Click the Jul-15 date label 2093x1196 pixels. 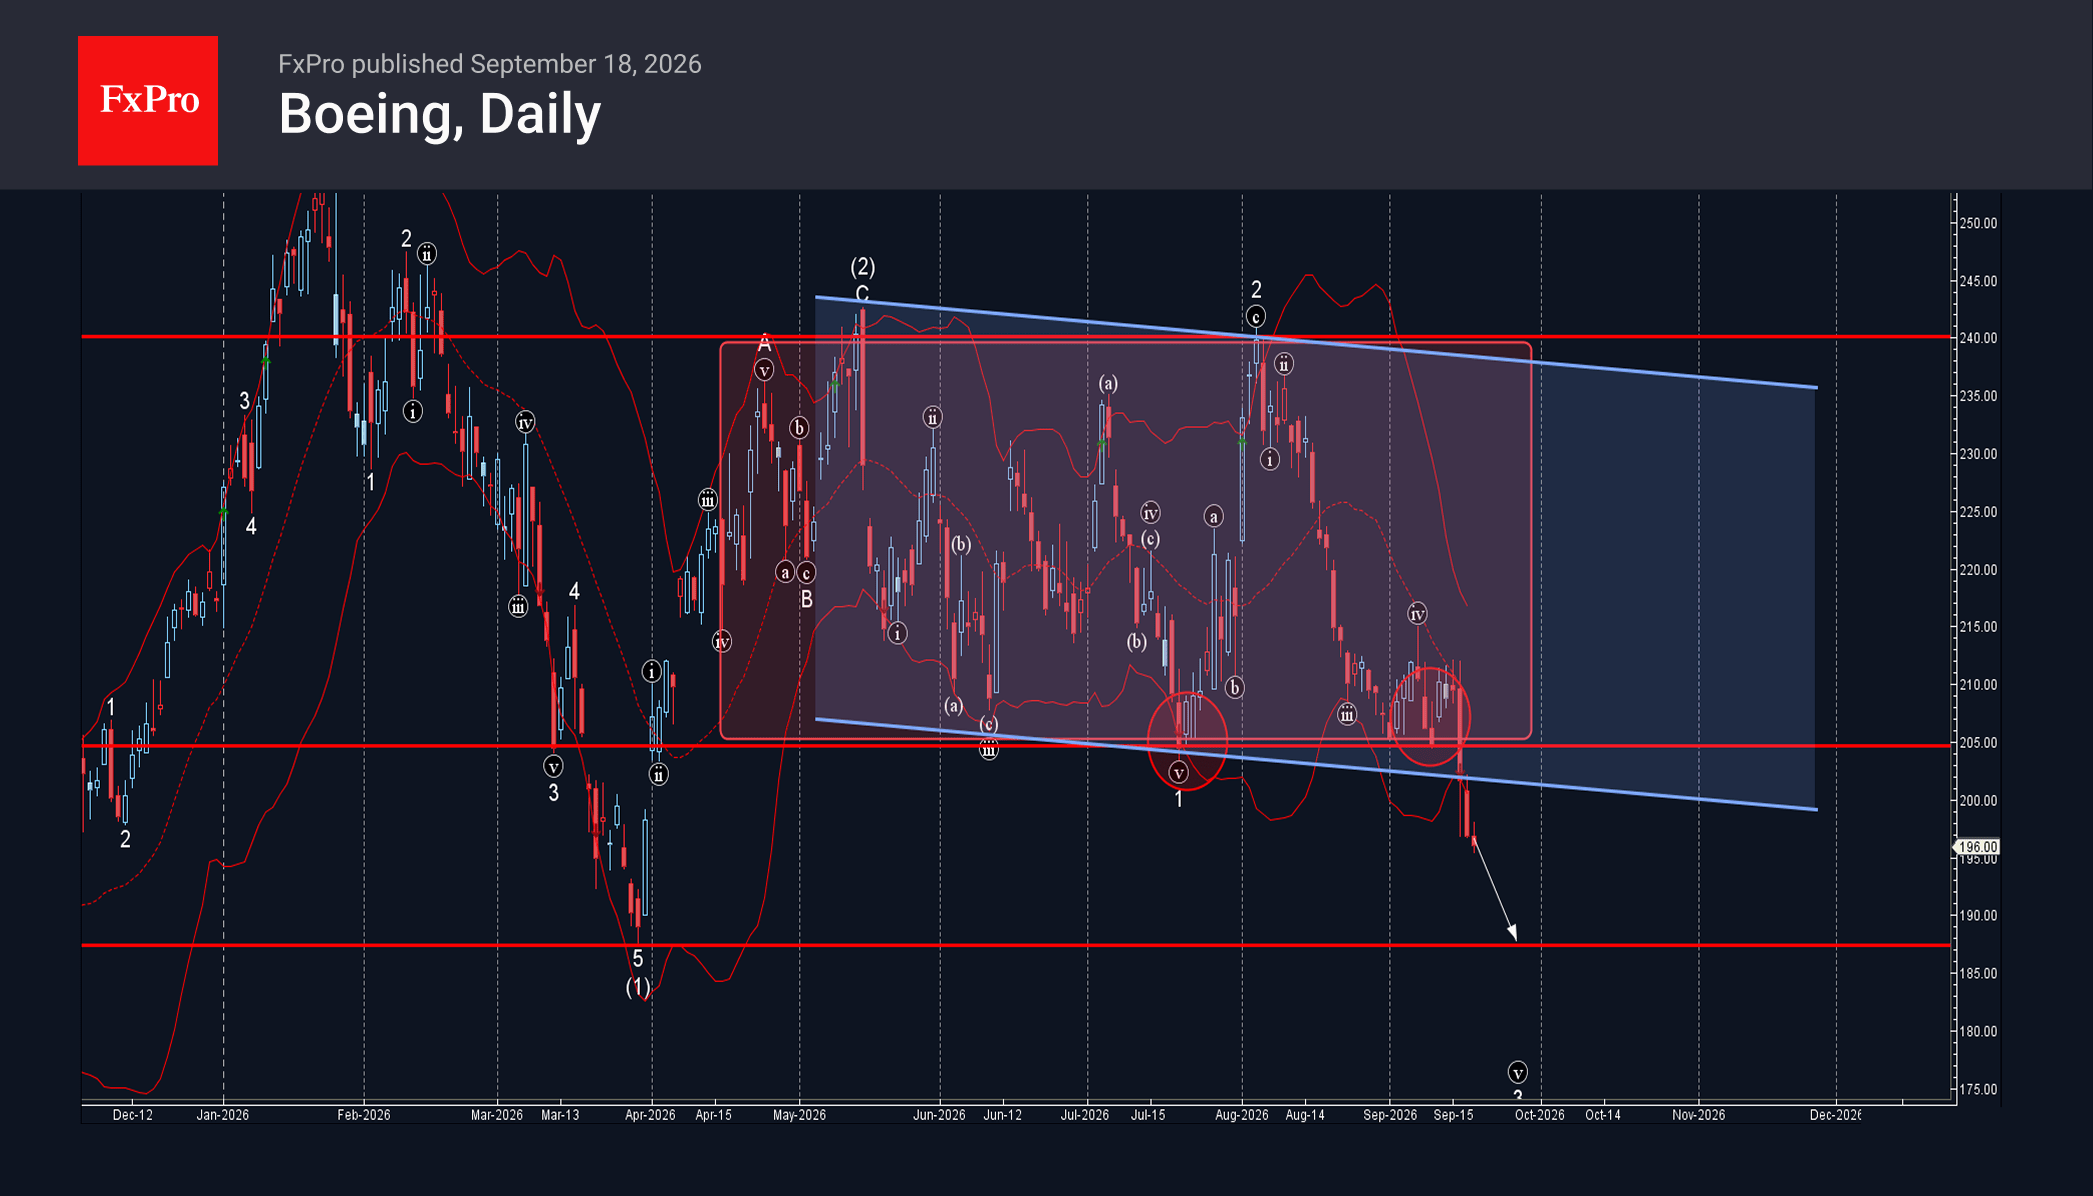point(1148,1115)
